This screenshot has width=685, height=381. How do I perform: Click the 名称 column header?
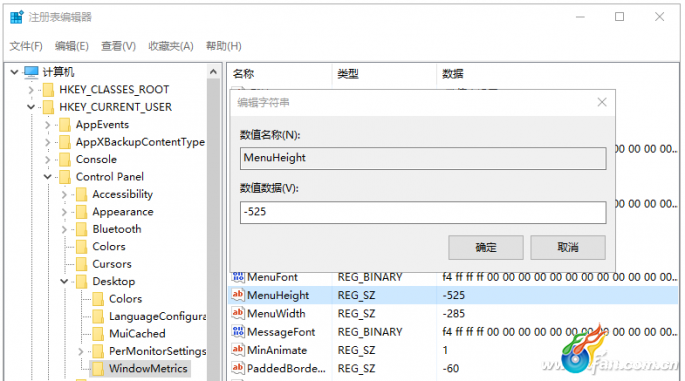pos(243,74)
